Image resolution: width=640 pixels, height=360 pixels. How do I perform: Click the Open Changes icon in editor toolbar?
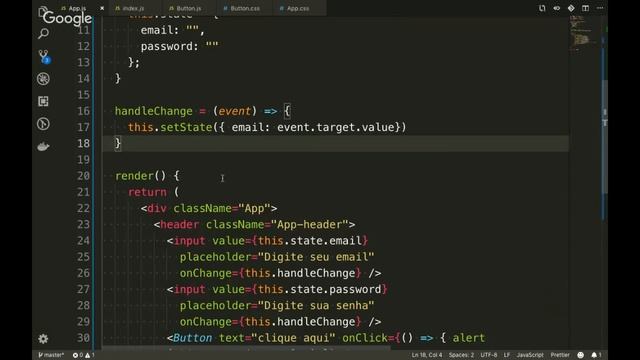coord(542,8)
